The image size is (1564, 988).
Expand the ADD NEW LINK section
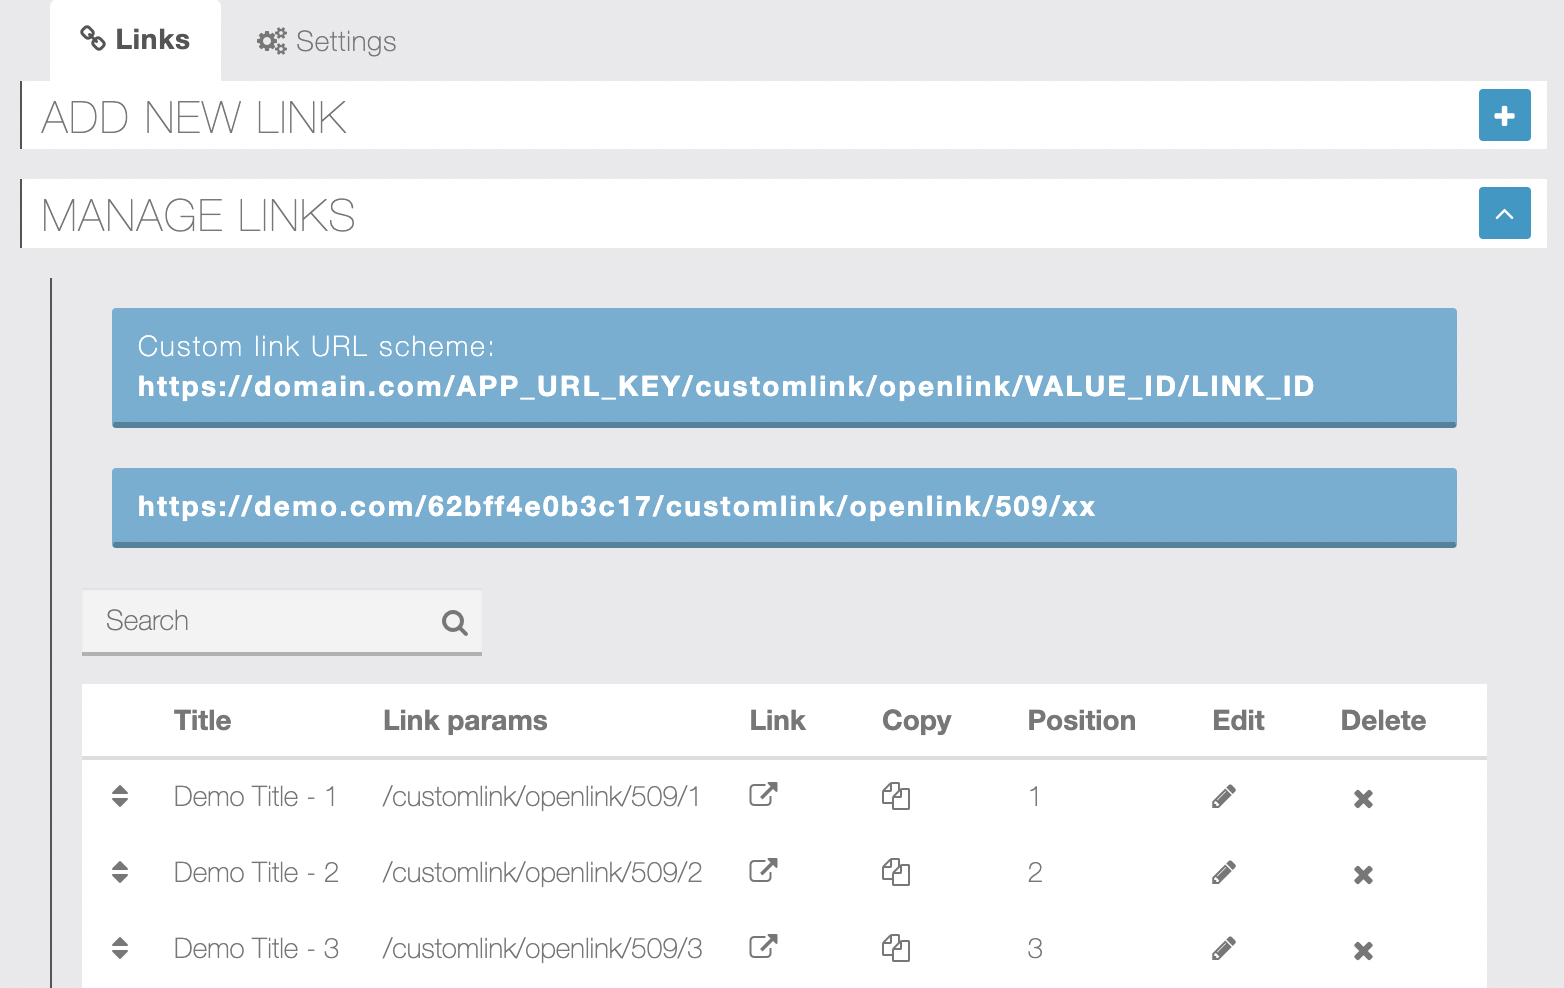1504,115
